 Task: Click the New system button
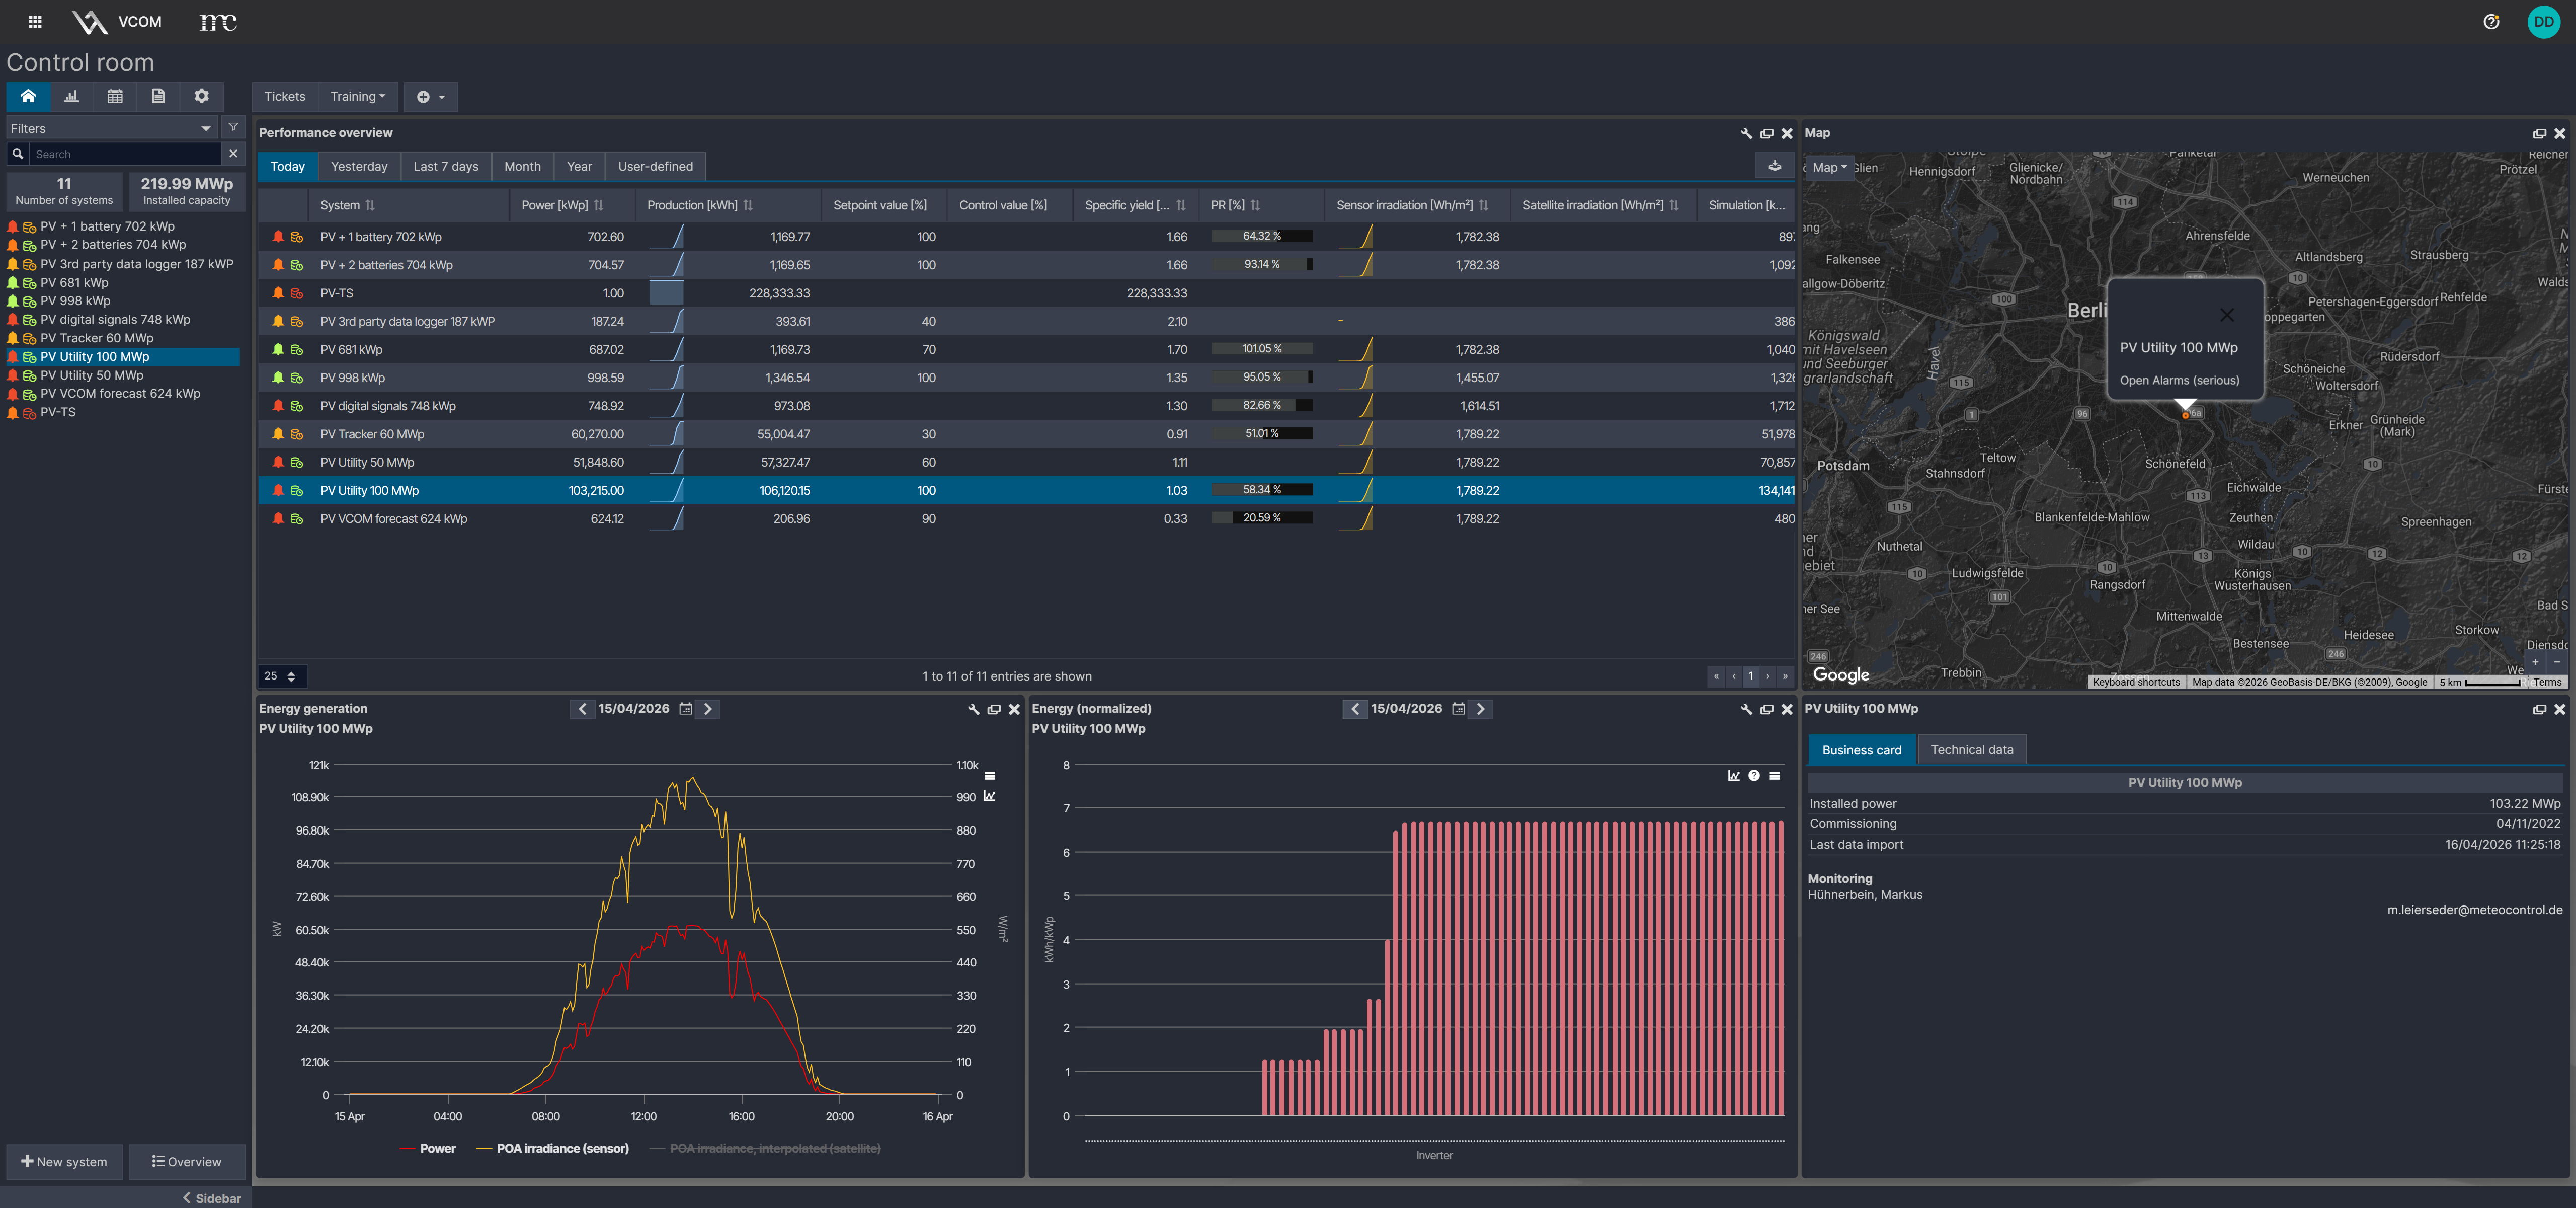[x=64, y=1161]
